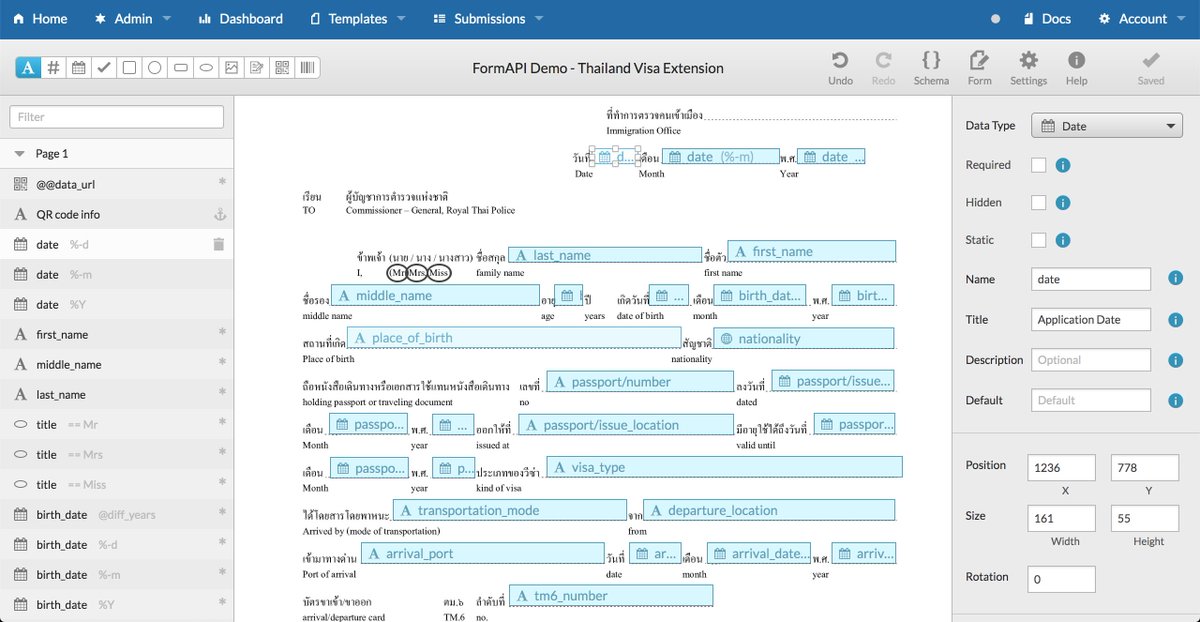The height and width of the screenshot is (622, 1200).
Task: Edit the Position Y value
Action: (1144, 467)
